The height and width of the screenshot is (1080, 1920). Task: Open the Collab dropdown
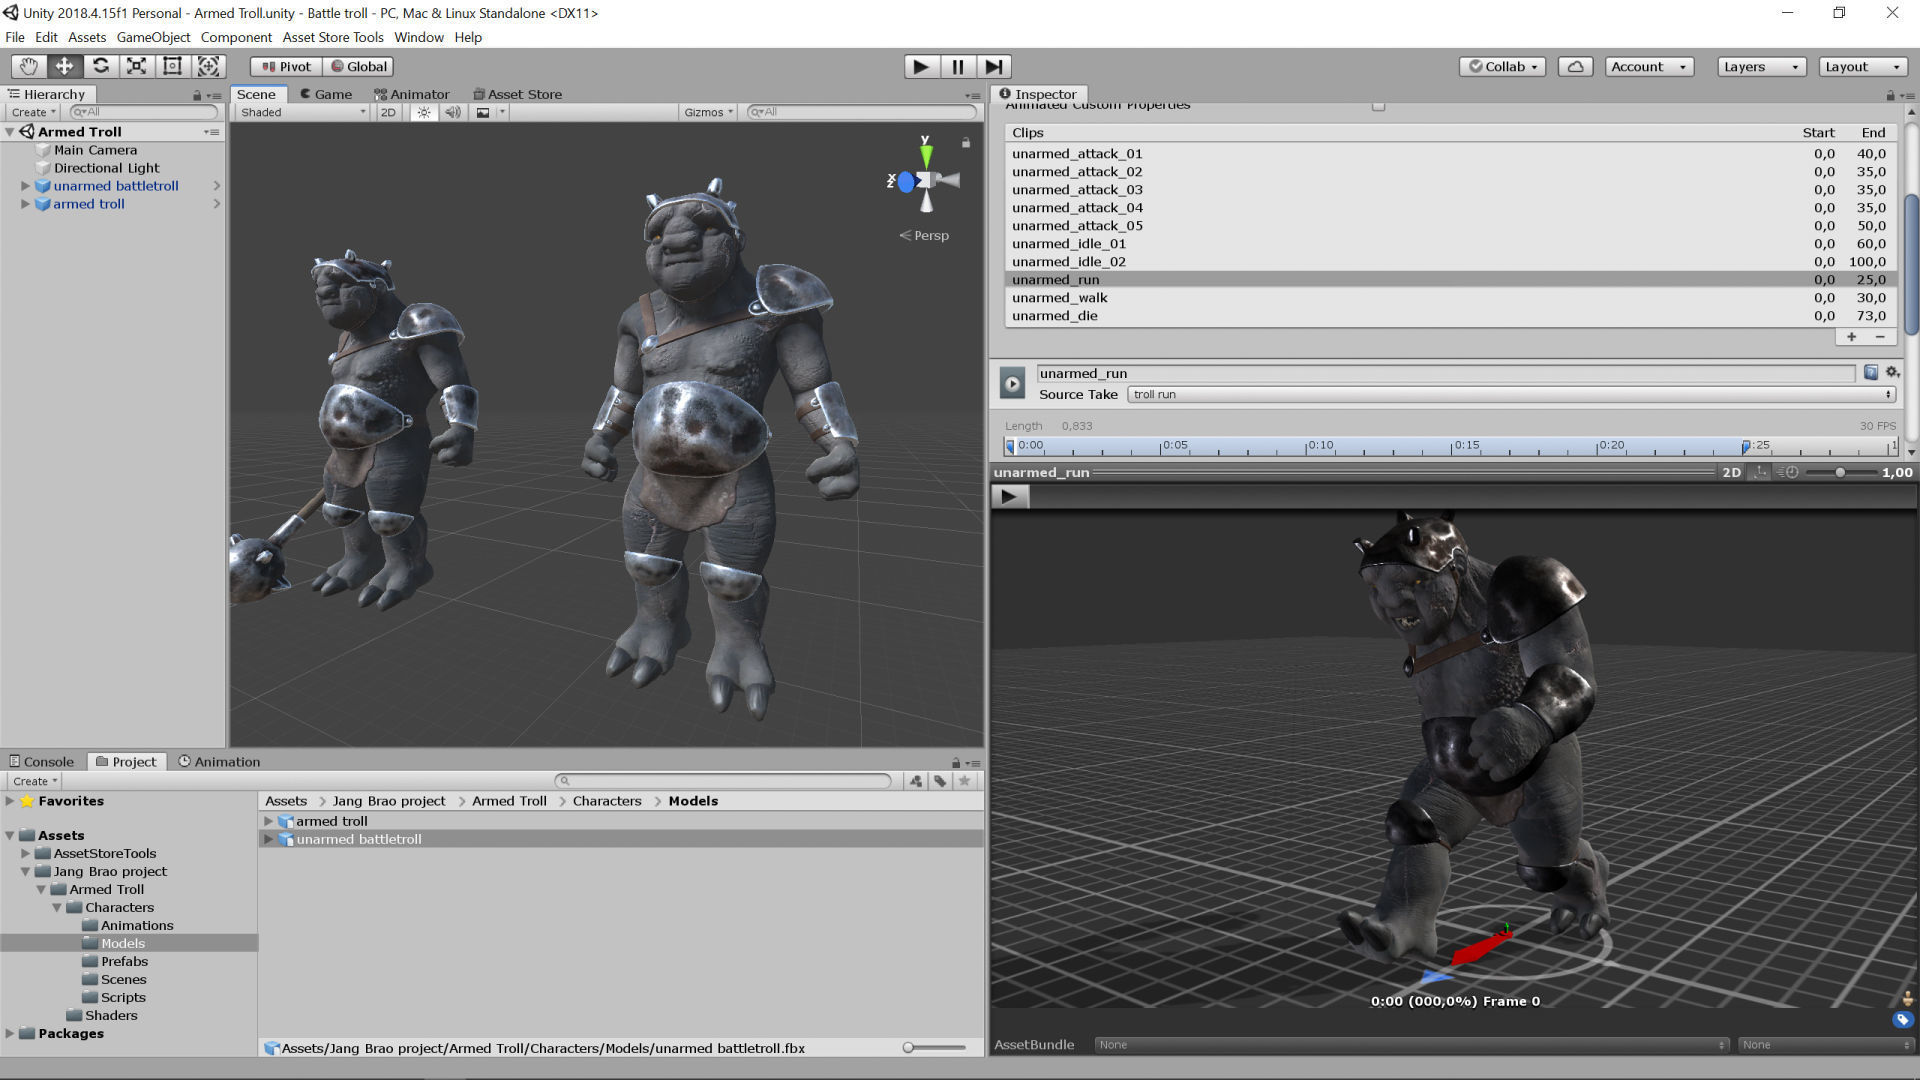(x=1503, y=66)
